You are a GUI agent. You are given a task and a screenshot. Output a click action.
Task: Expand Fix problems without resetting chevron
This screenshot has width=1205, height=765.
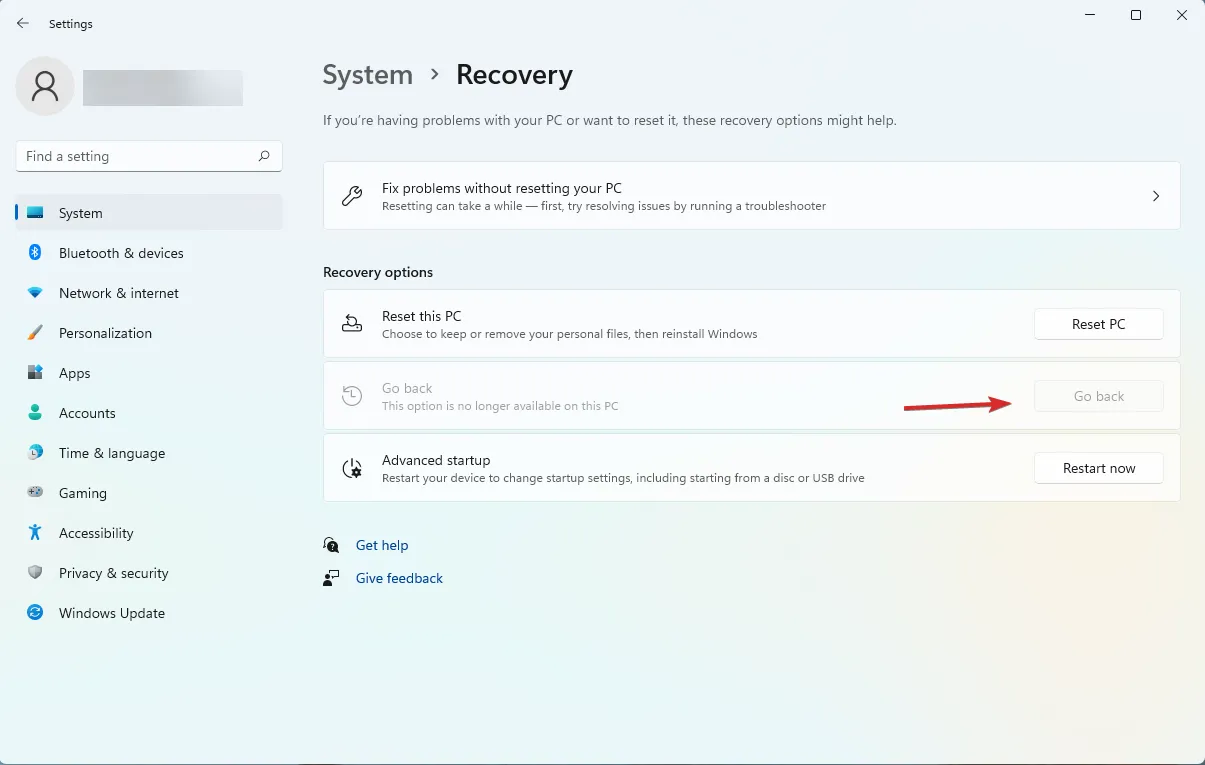1156,196
